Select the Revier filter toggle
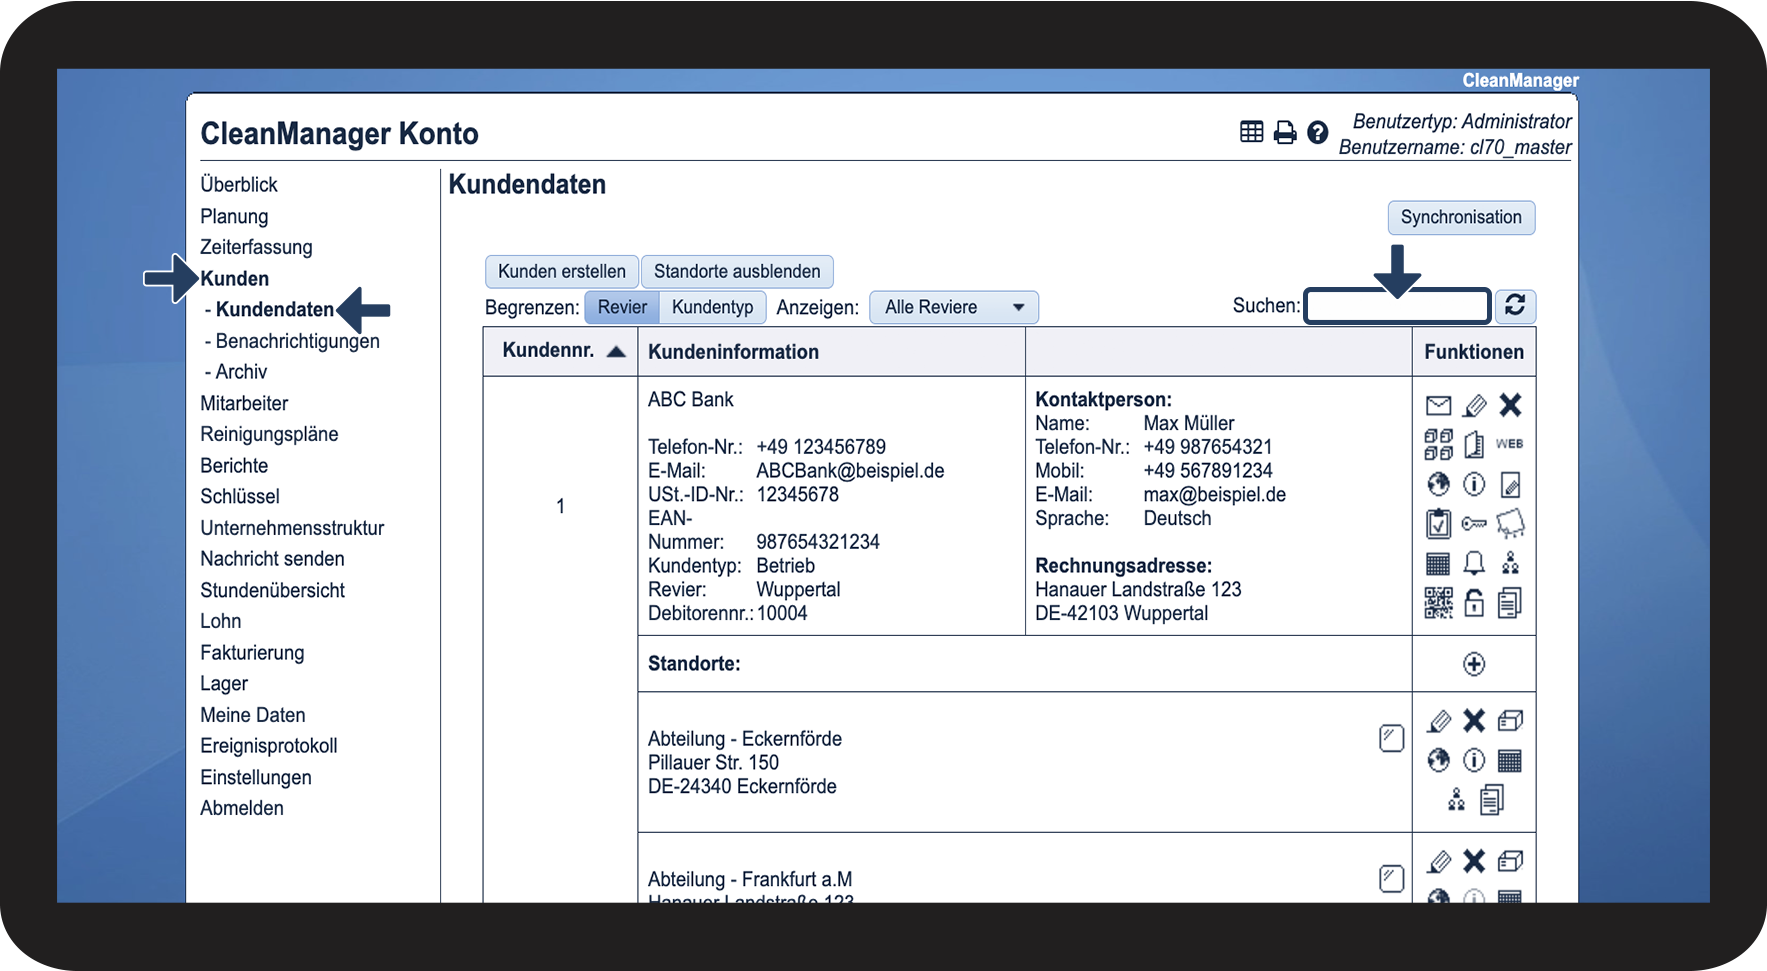Viewport: 1767px width, 971px height. (622, 307)
